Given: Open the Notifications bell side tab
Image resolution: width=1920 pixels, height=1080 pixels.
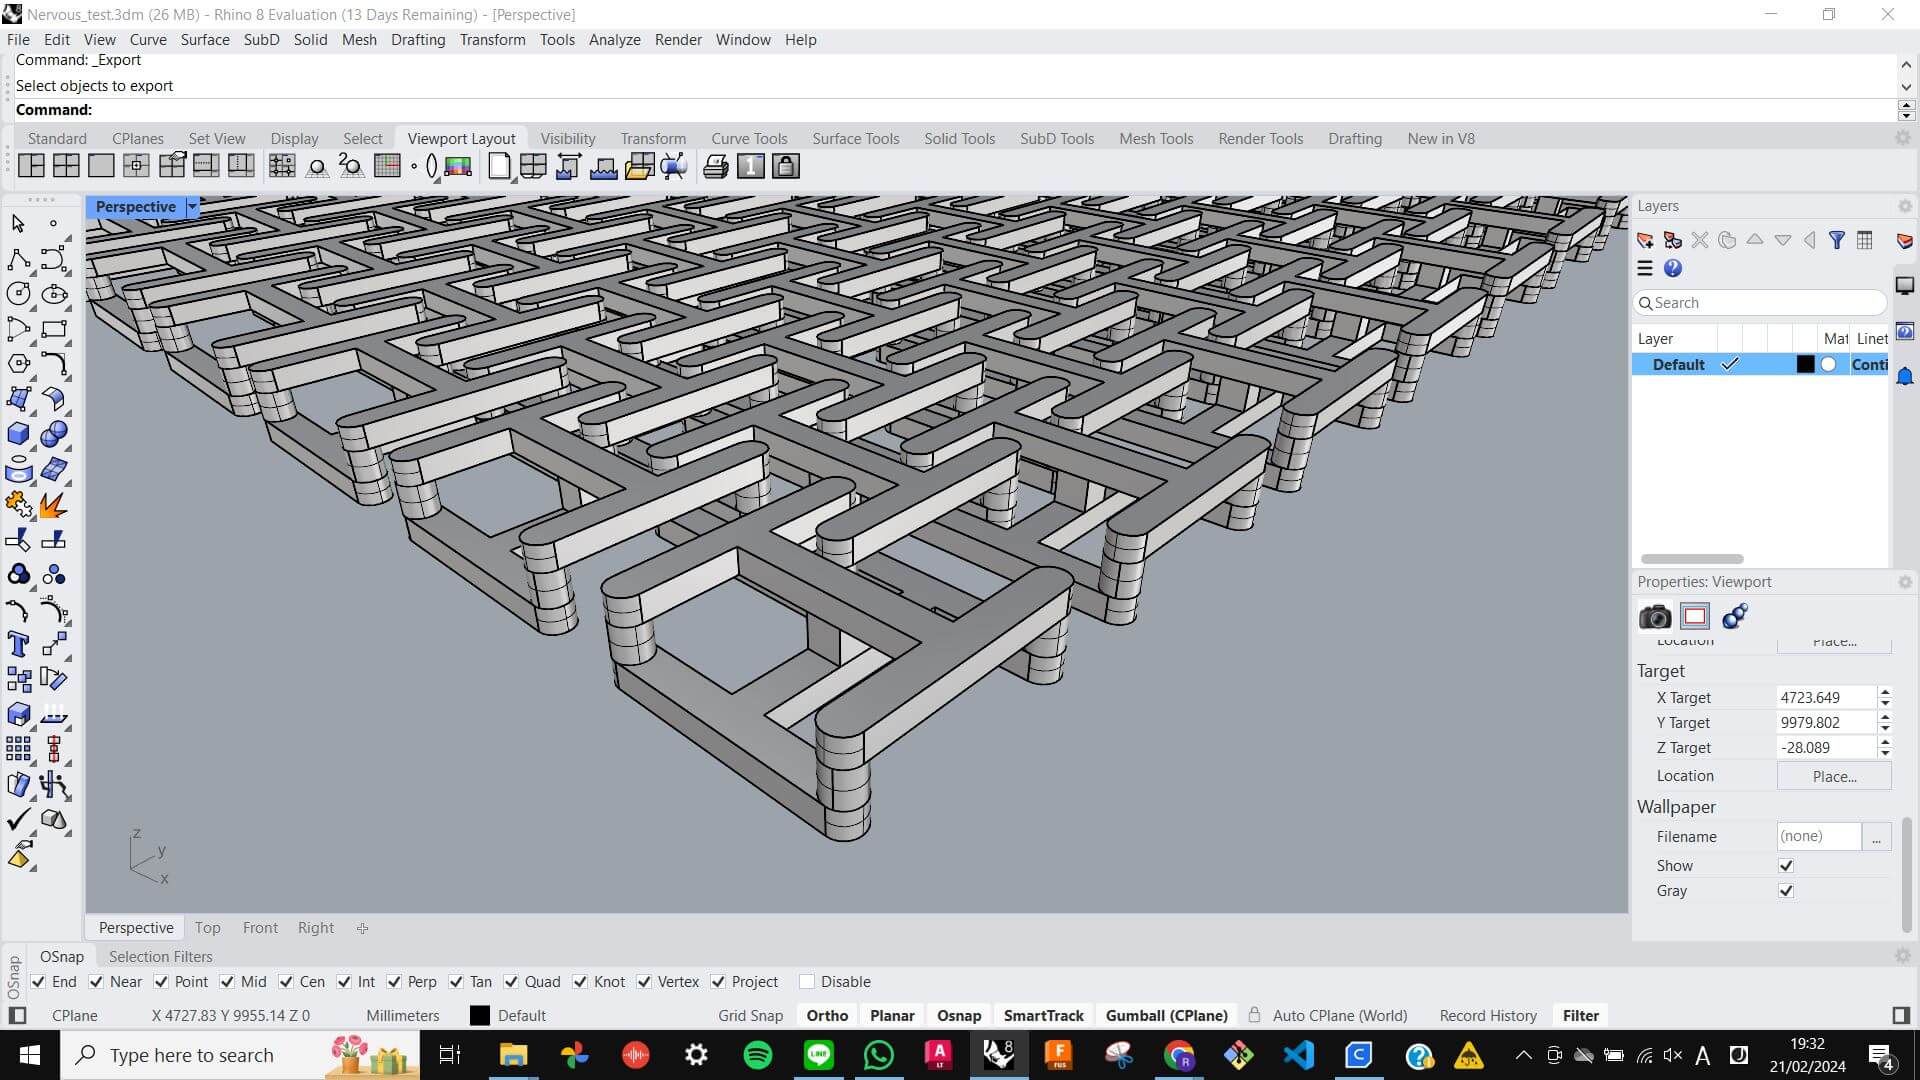Looking at the screenshot, I should coord(1905,376).
